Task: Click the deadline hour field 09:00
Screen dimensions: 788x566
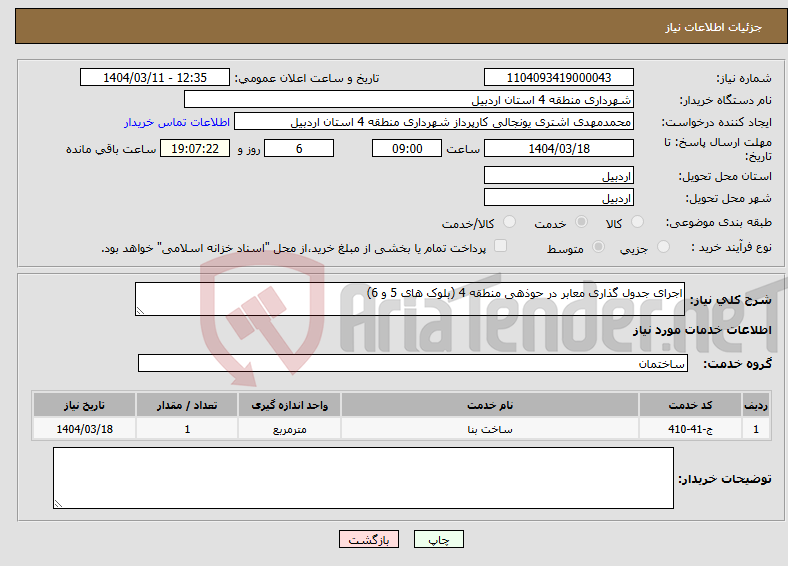Action: pos(407,148)
